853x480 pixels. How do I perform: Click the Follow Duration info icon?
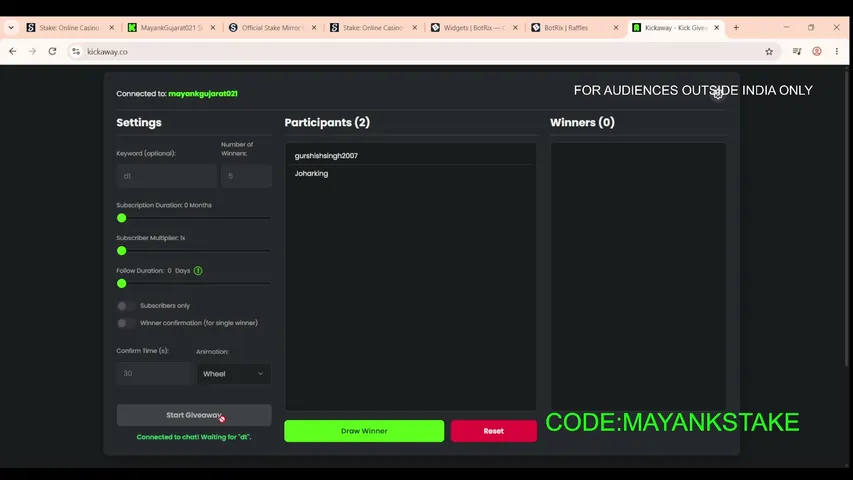(x=198, y=270)
